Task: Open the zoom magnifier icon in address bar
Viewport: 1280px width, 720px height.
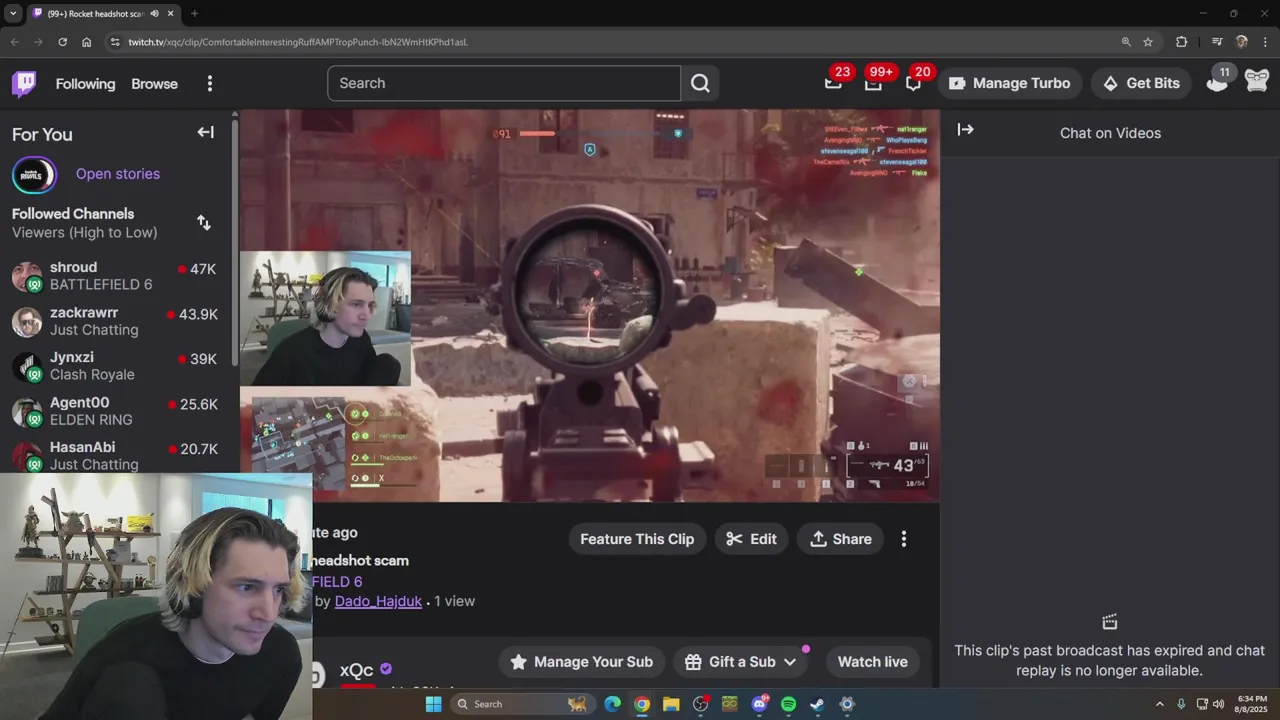Action: (1126, 42)
